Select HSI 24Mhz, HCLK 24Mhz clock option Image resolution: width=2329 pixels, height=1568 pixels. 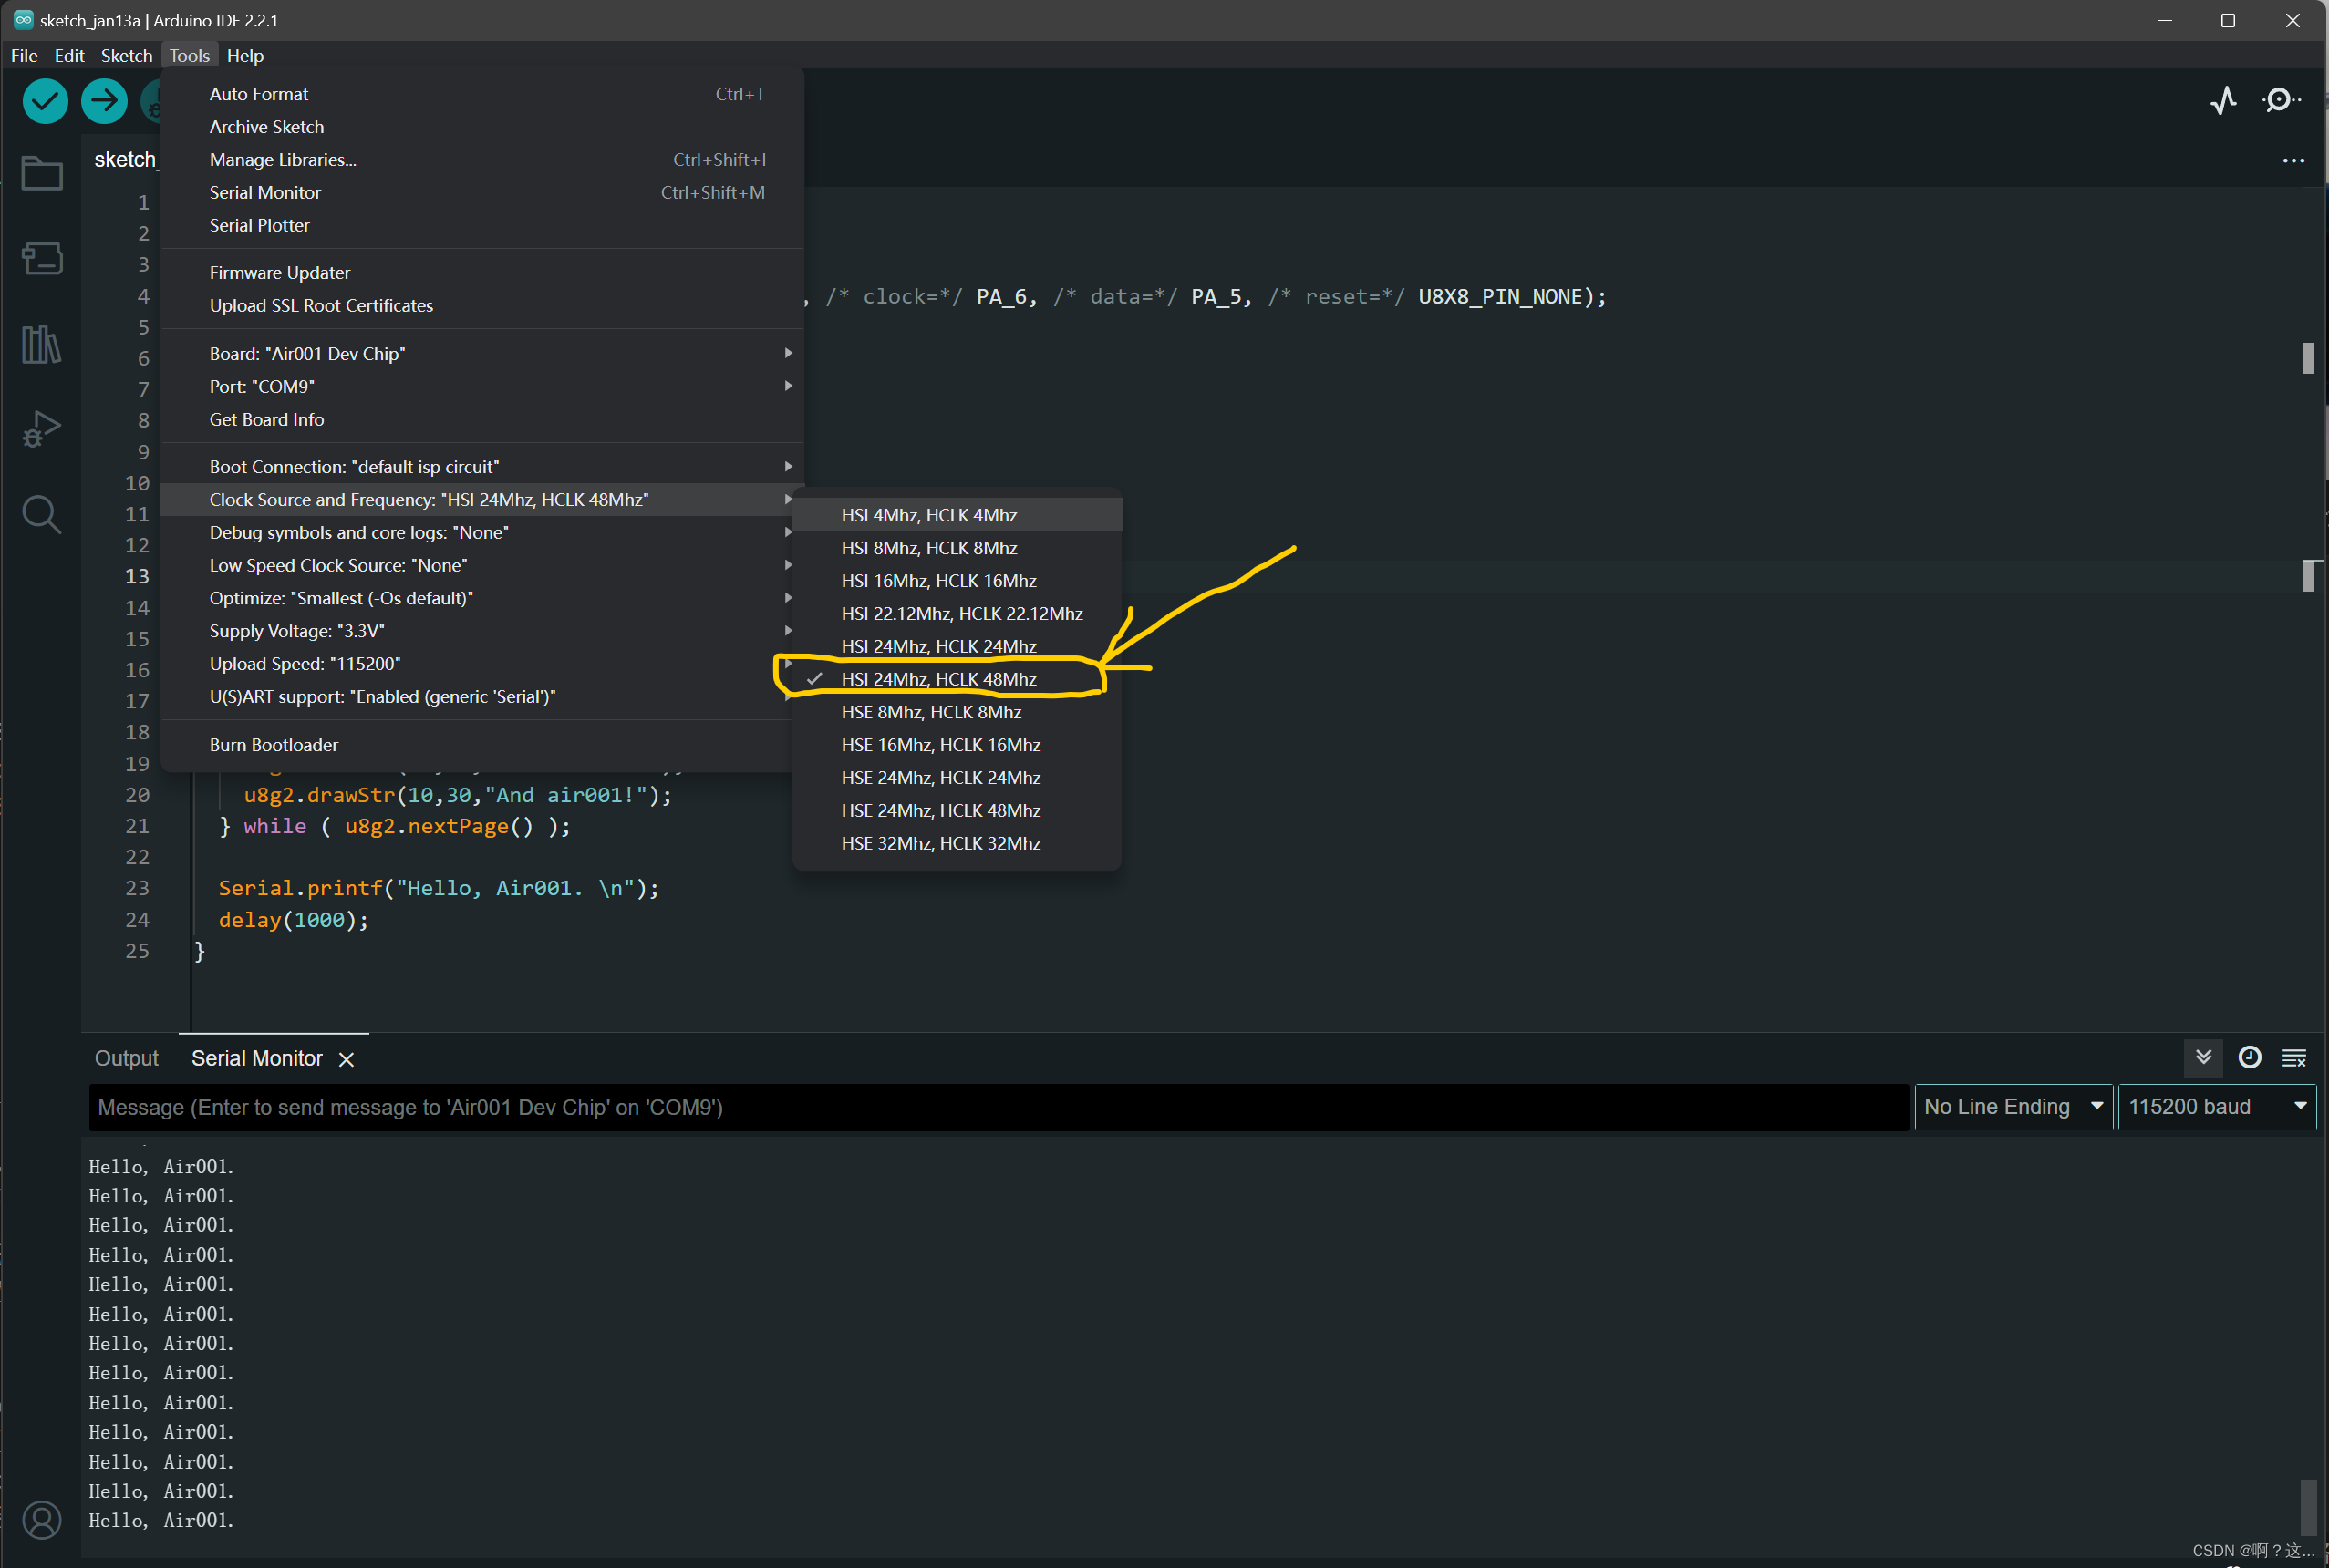[x=957, y=646]
